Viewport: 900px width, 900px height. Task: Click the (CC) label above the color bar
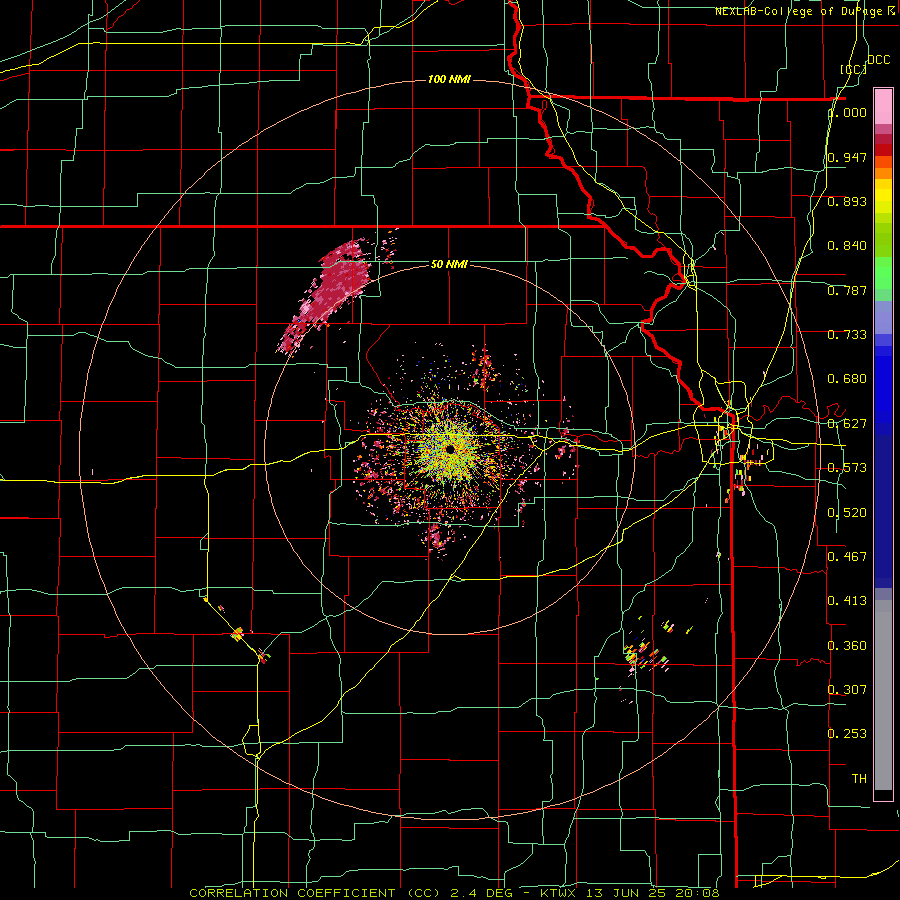click(x=854, y=69)
